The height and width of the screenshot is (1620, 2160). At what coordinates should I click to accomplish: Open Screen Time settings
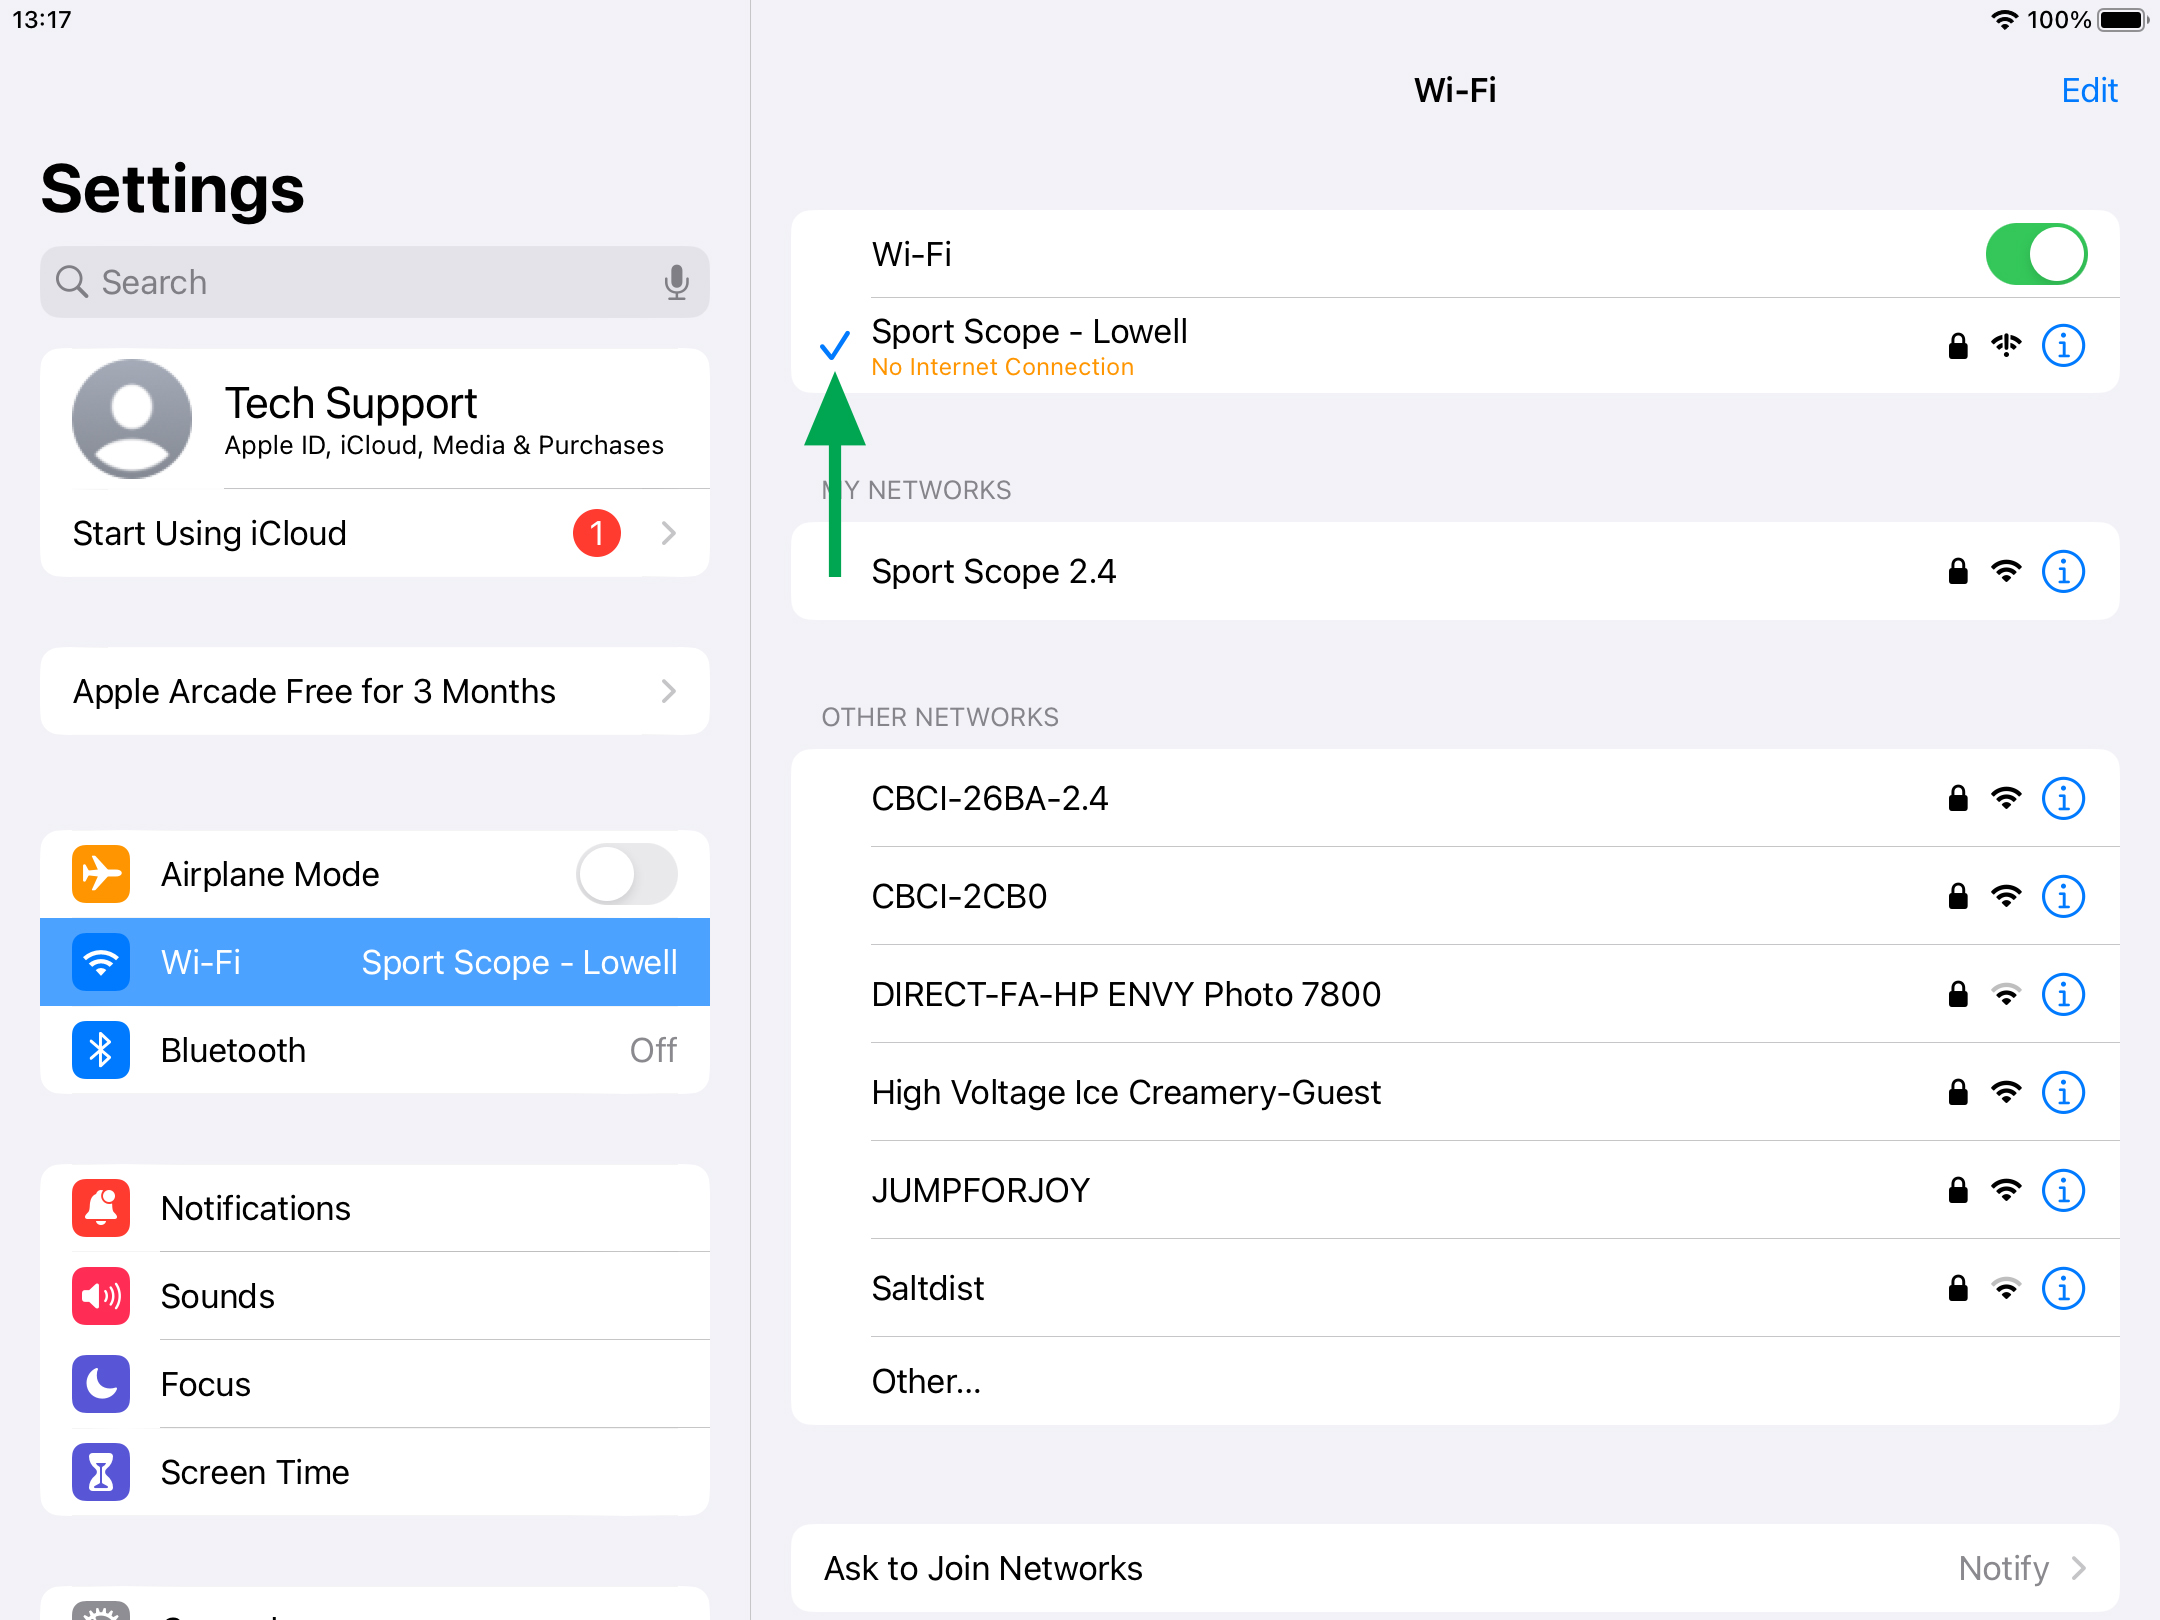click(375, 1472)
